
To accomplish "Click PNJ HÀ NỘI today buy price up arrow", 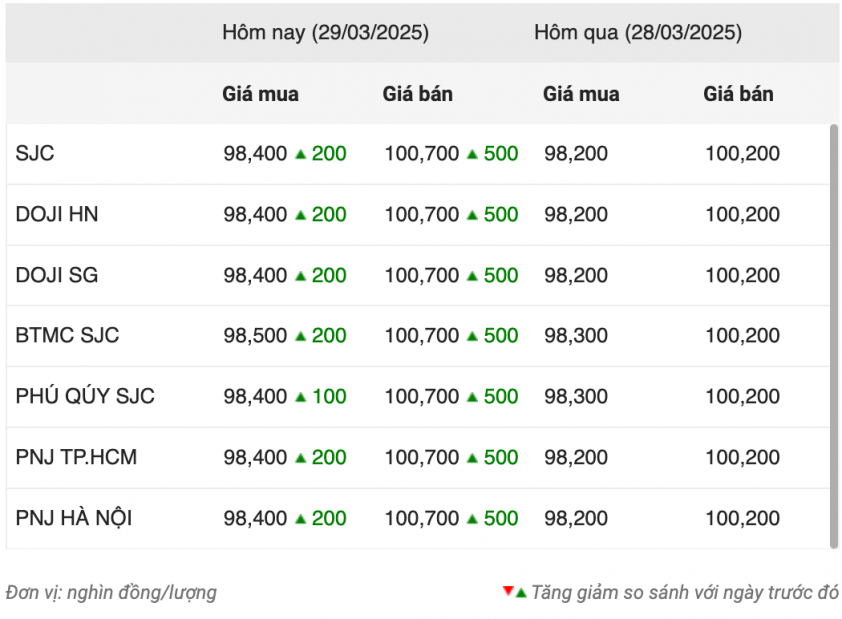I will (x=301, y=519).
